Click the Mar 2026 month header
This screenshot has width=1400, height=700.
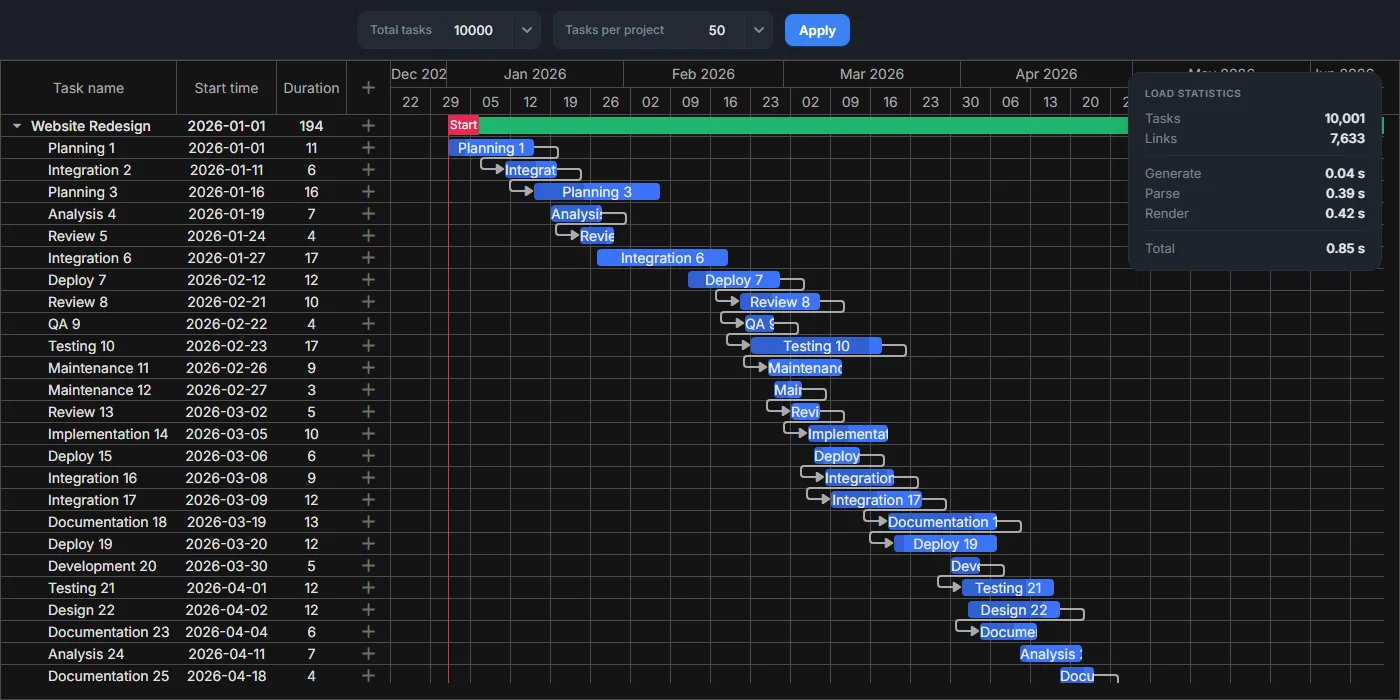872,74
